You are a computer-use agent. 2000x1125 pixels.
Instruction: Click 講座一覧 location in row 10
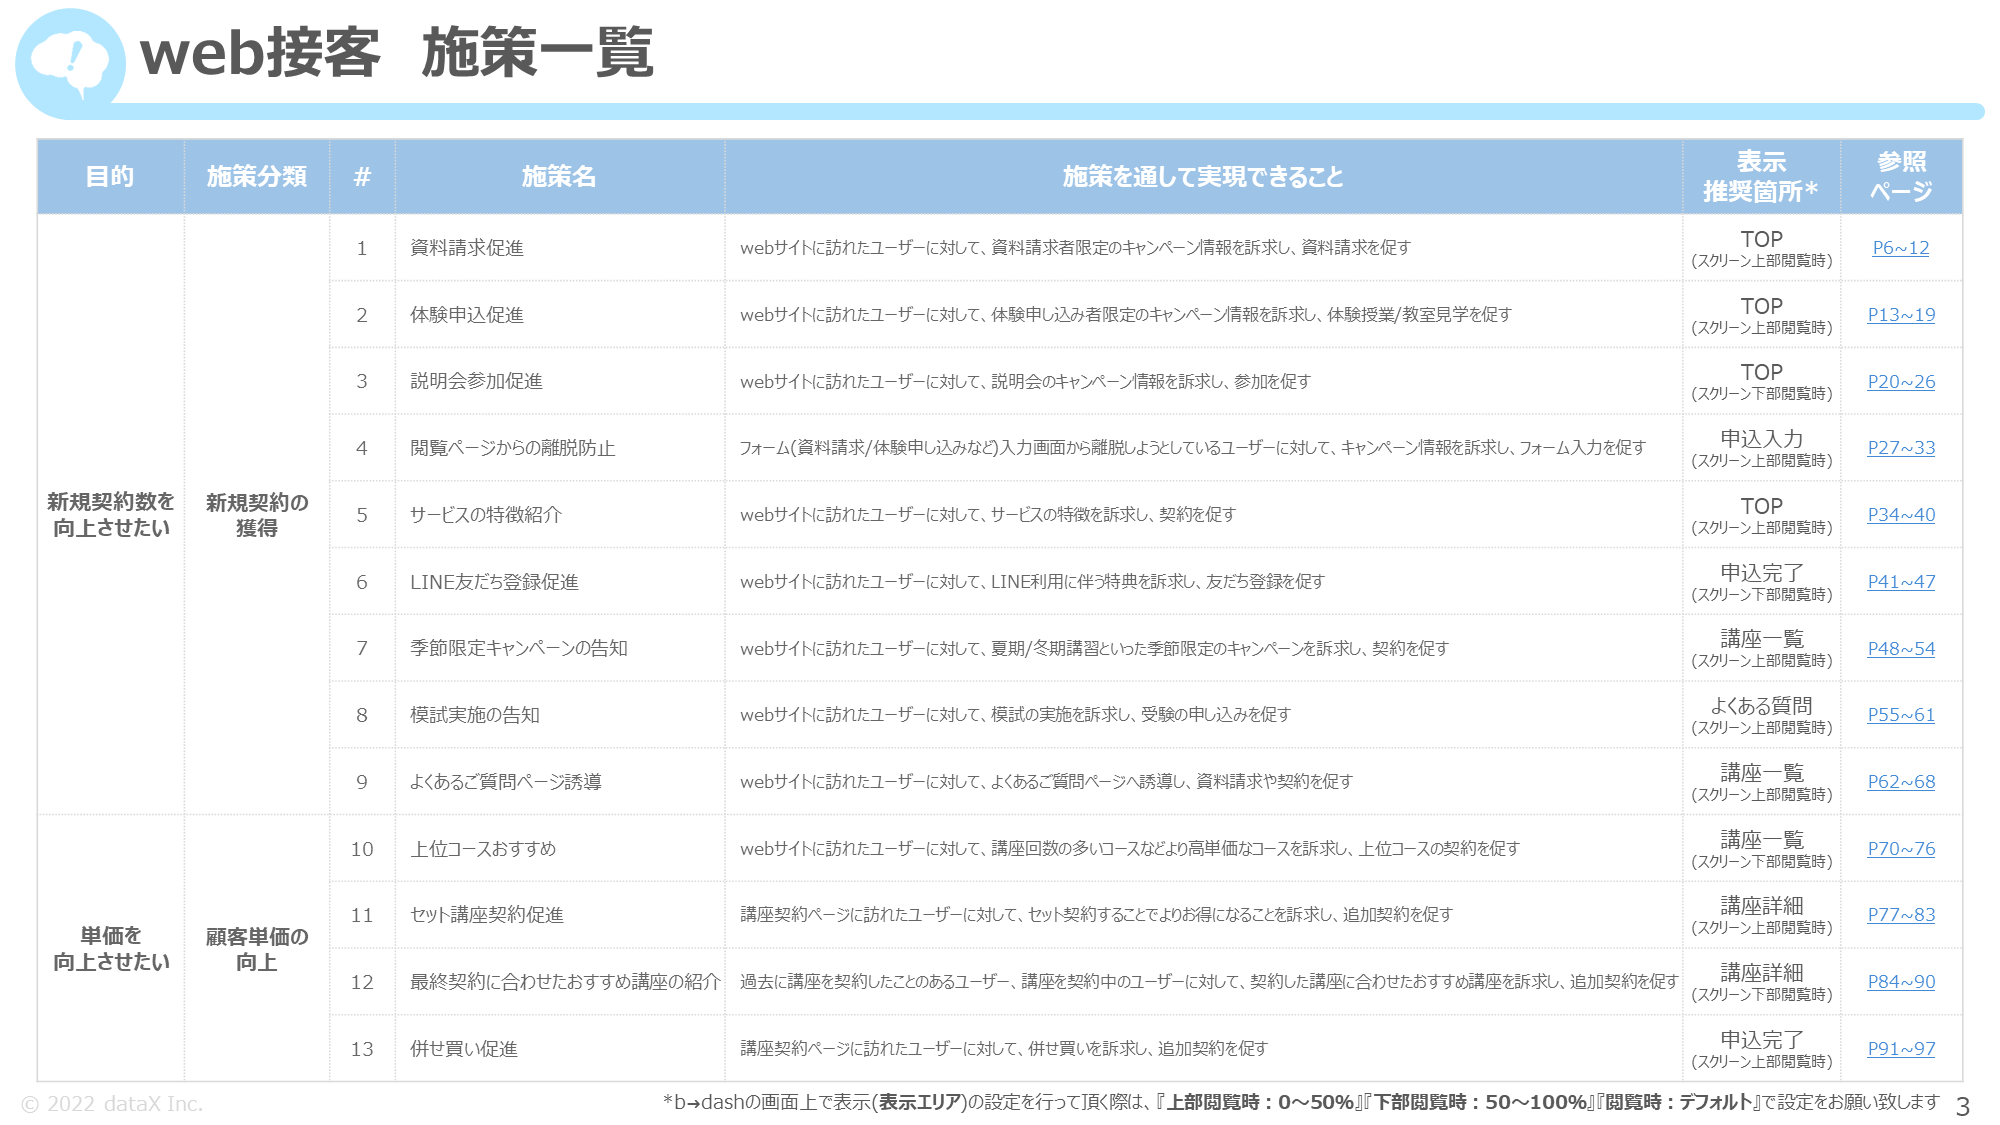pos(1761,849)
